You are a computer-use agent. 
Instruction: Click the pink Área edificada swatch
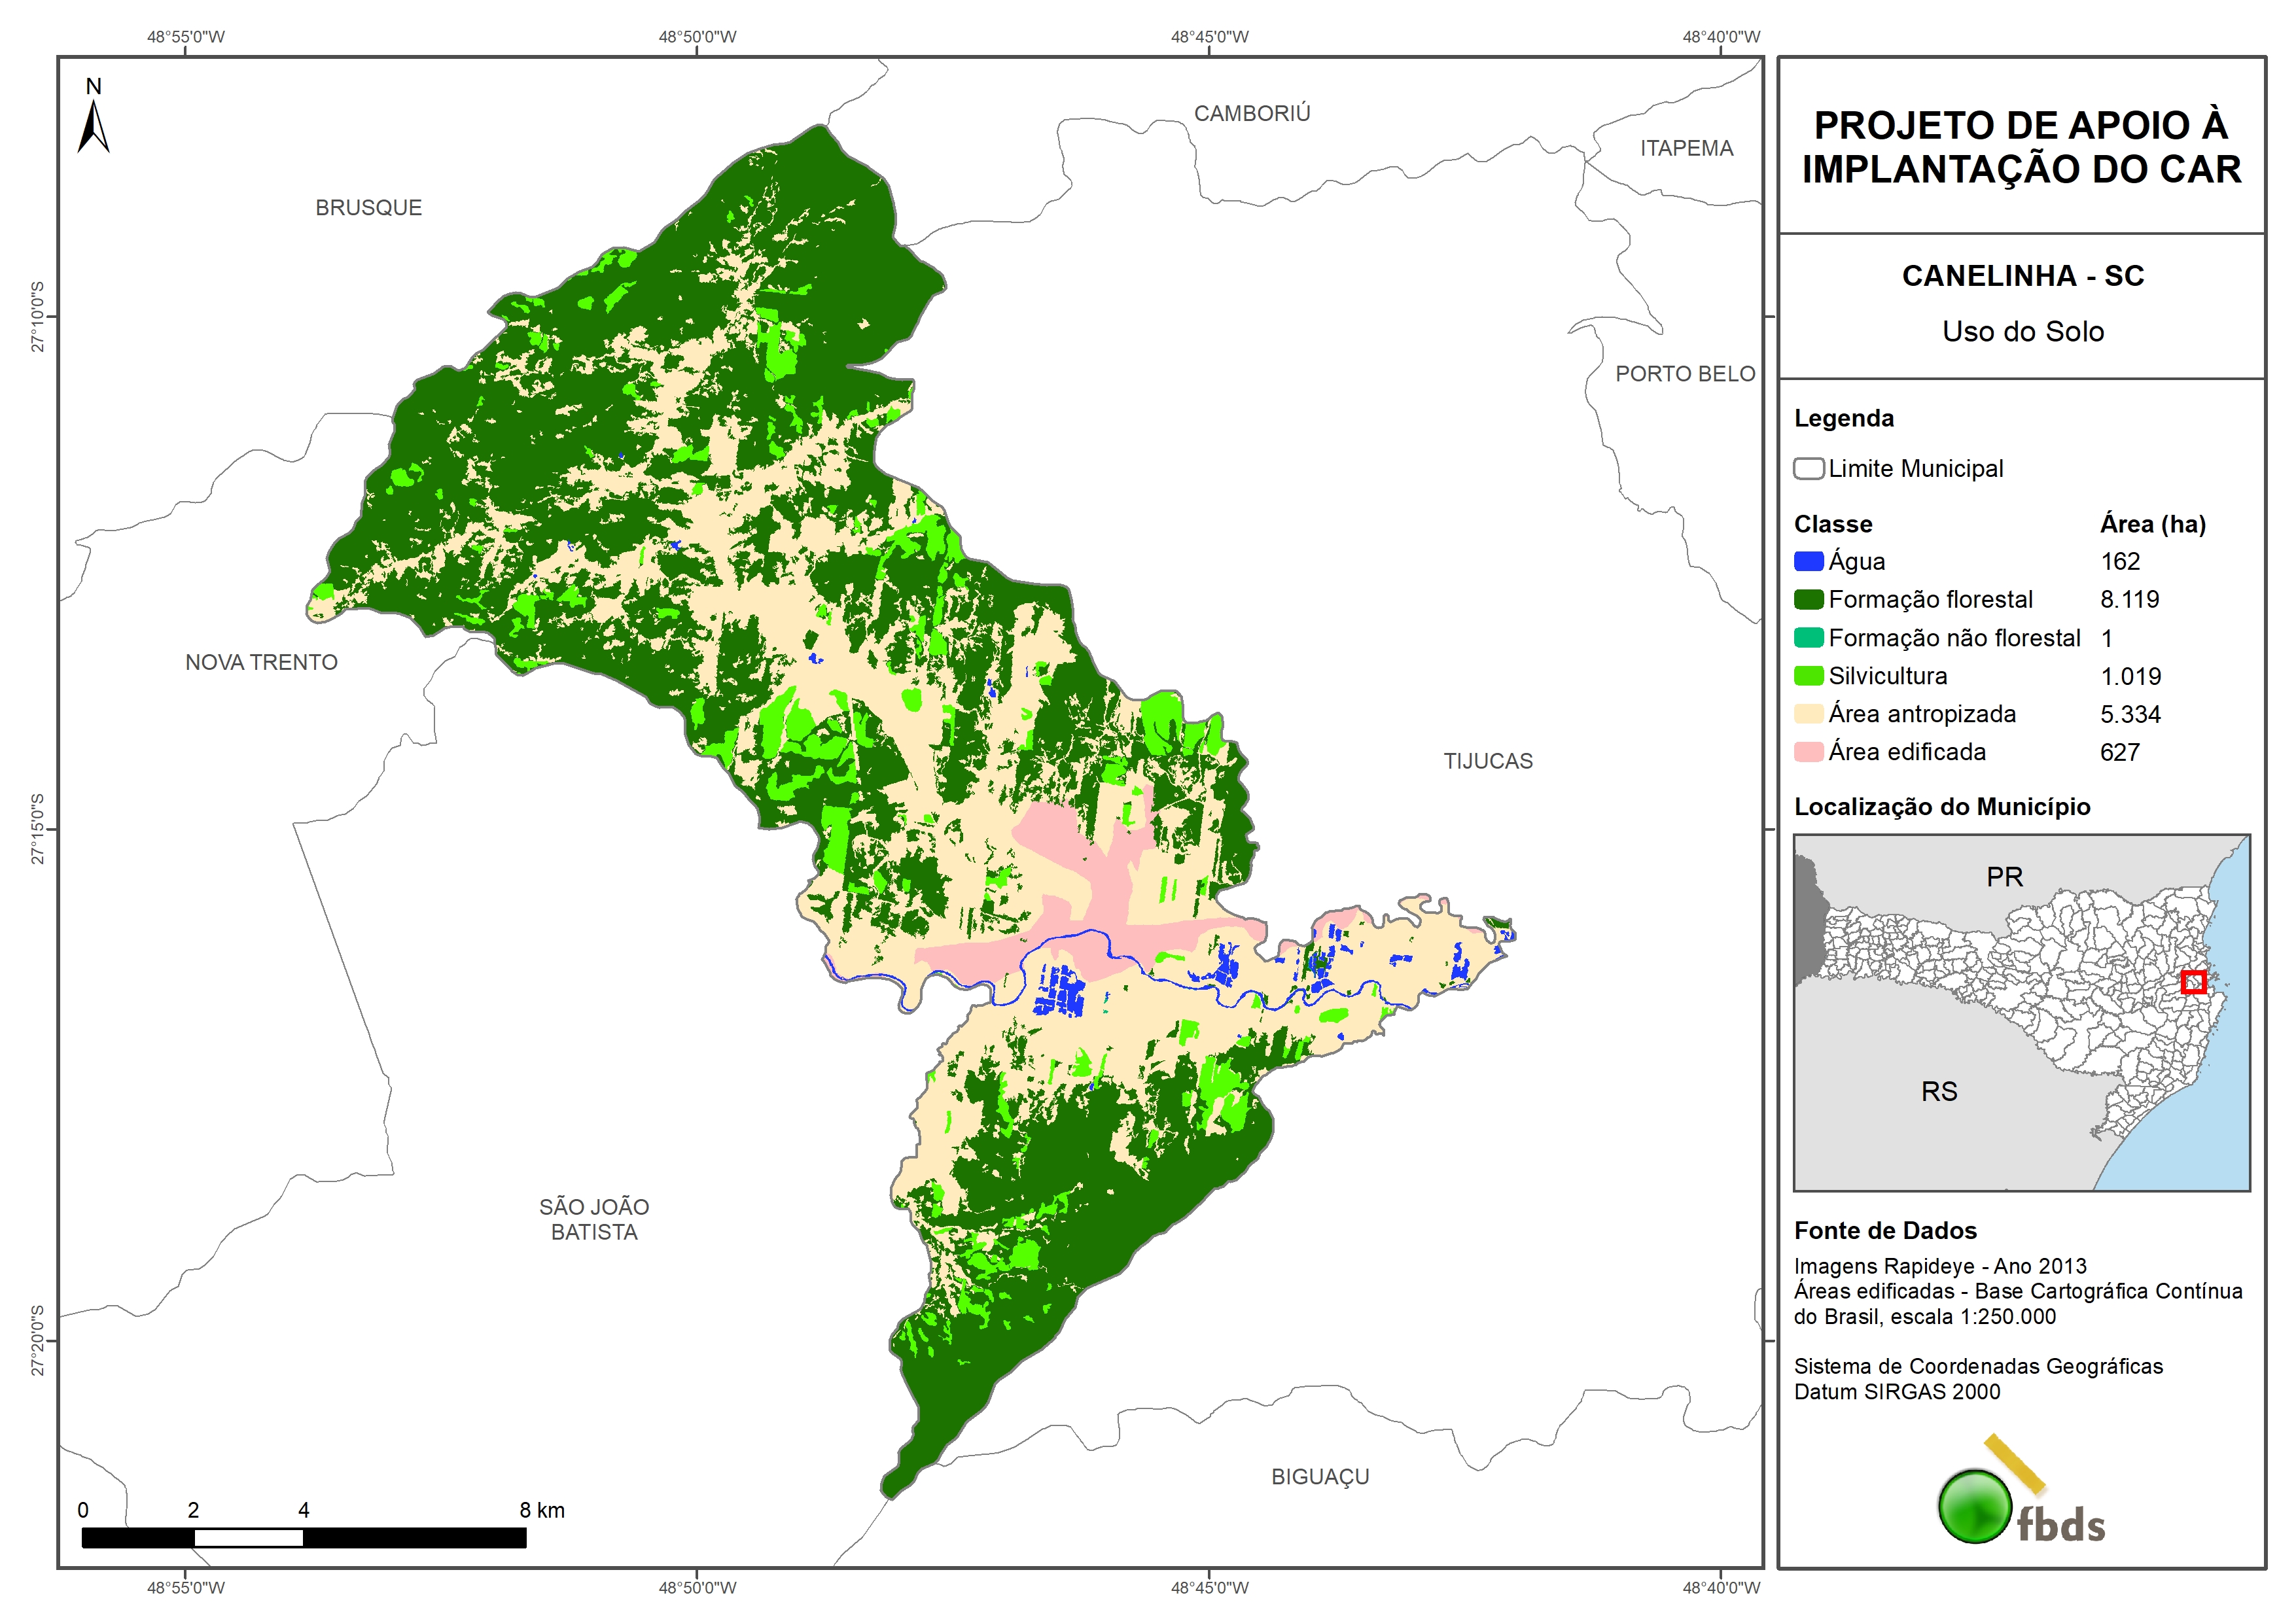coord(1808,752)
